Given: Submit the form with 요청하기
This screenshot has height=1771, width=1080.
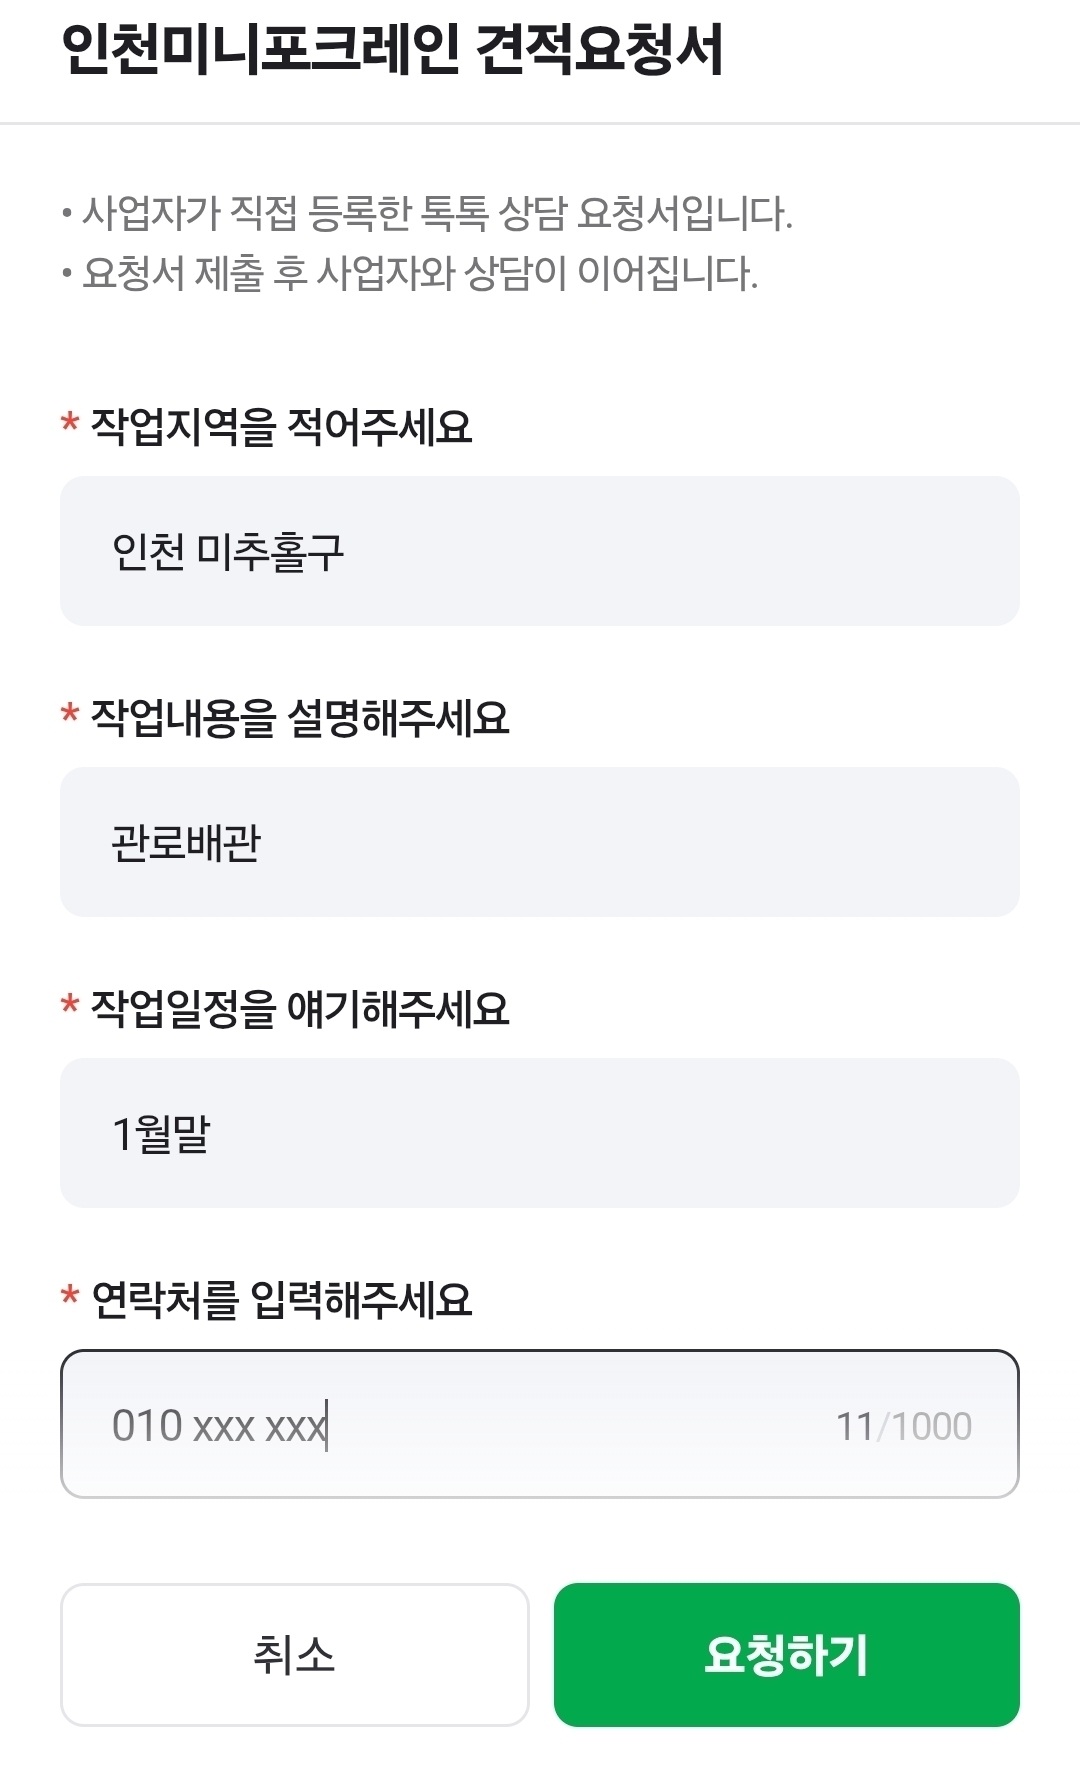Looking at the screenshot, I should click(787, 1655).
